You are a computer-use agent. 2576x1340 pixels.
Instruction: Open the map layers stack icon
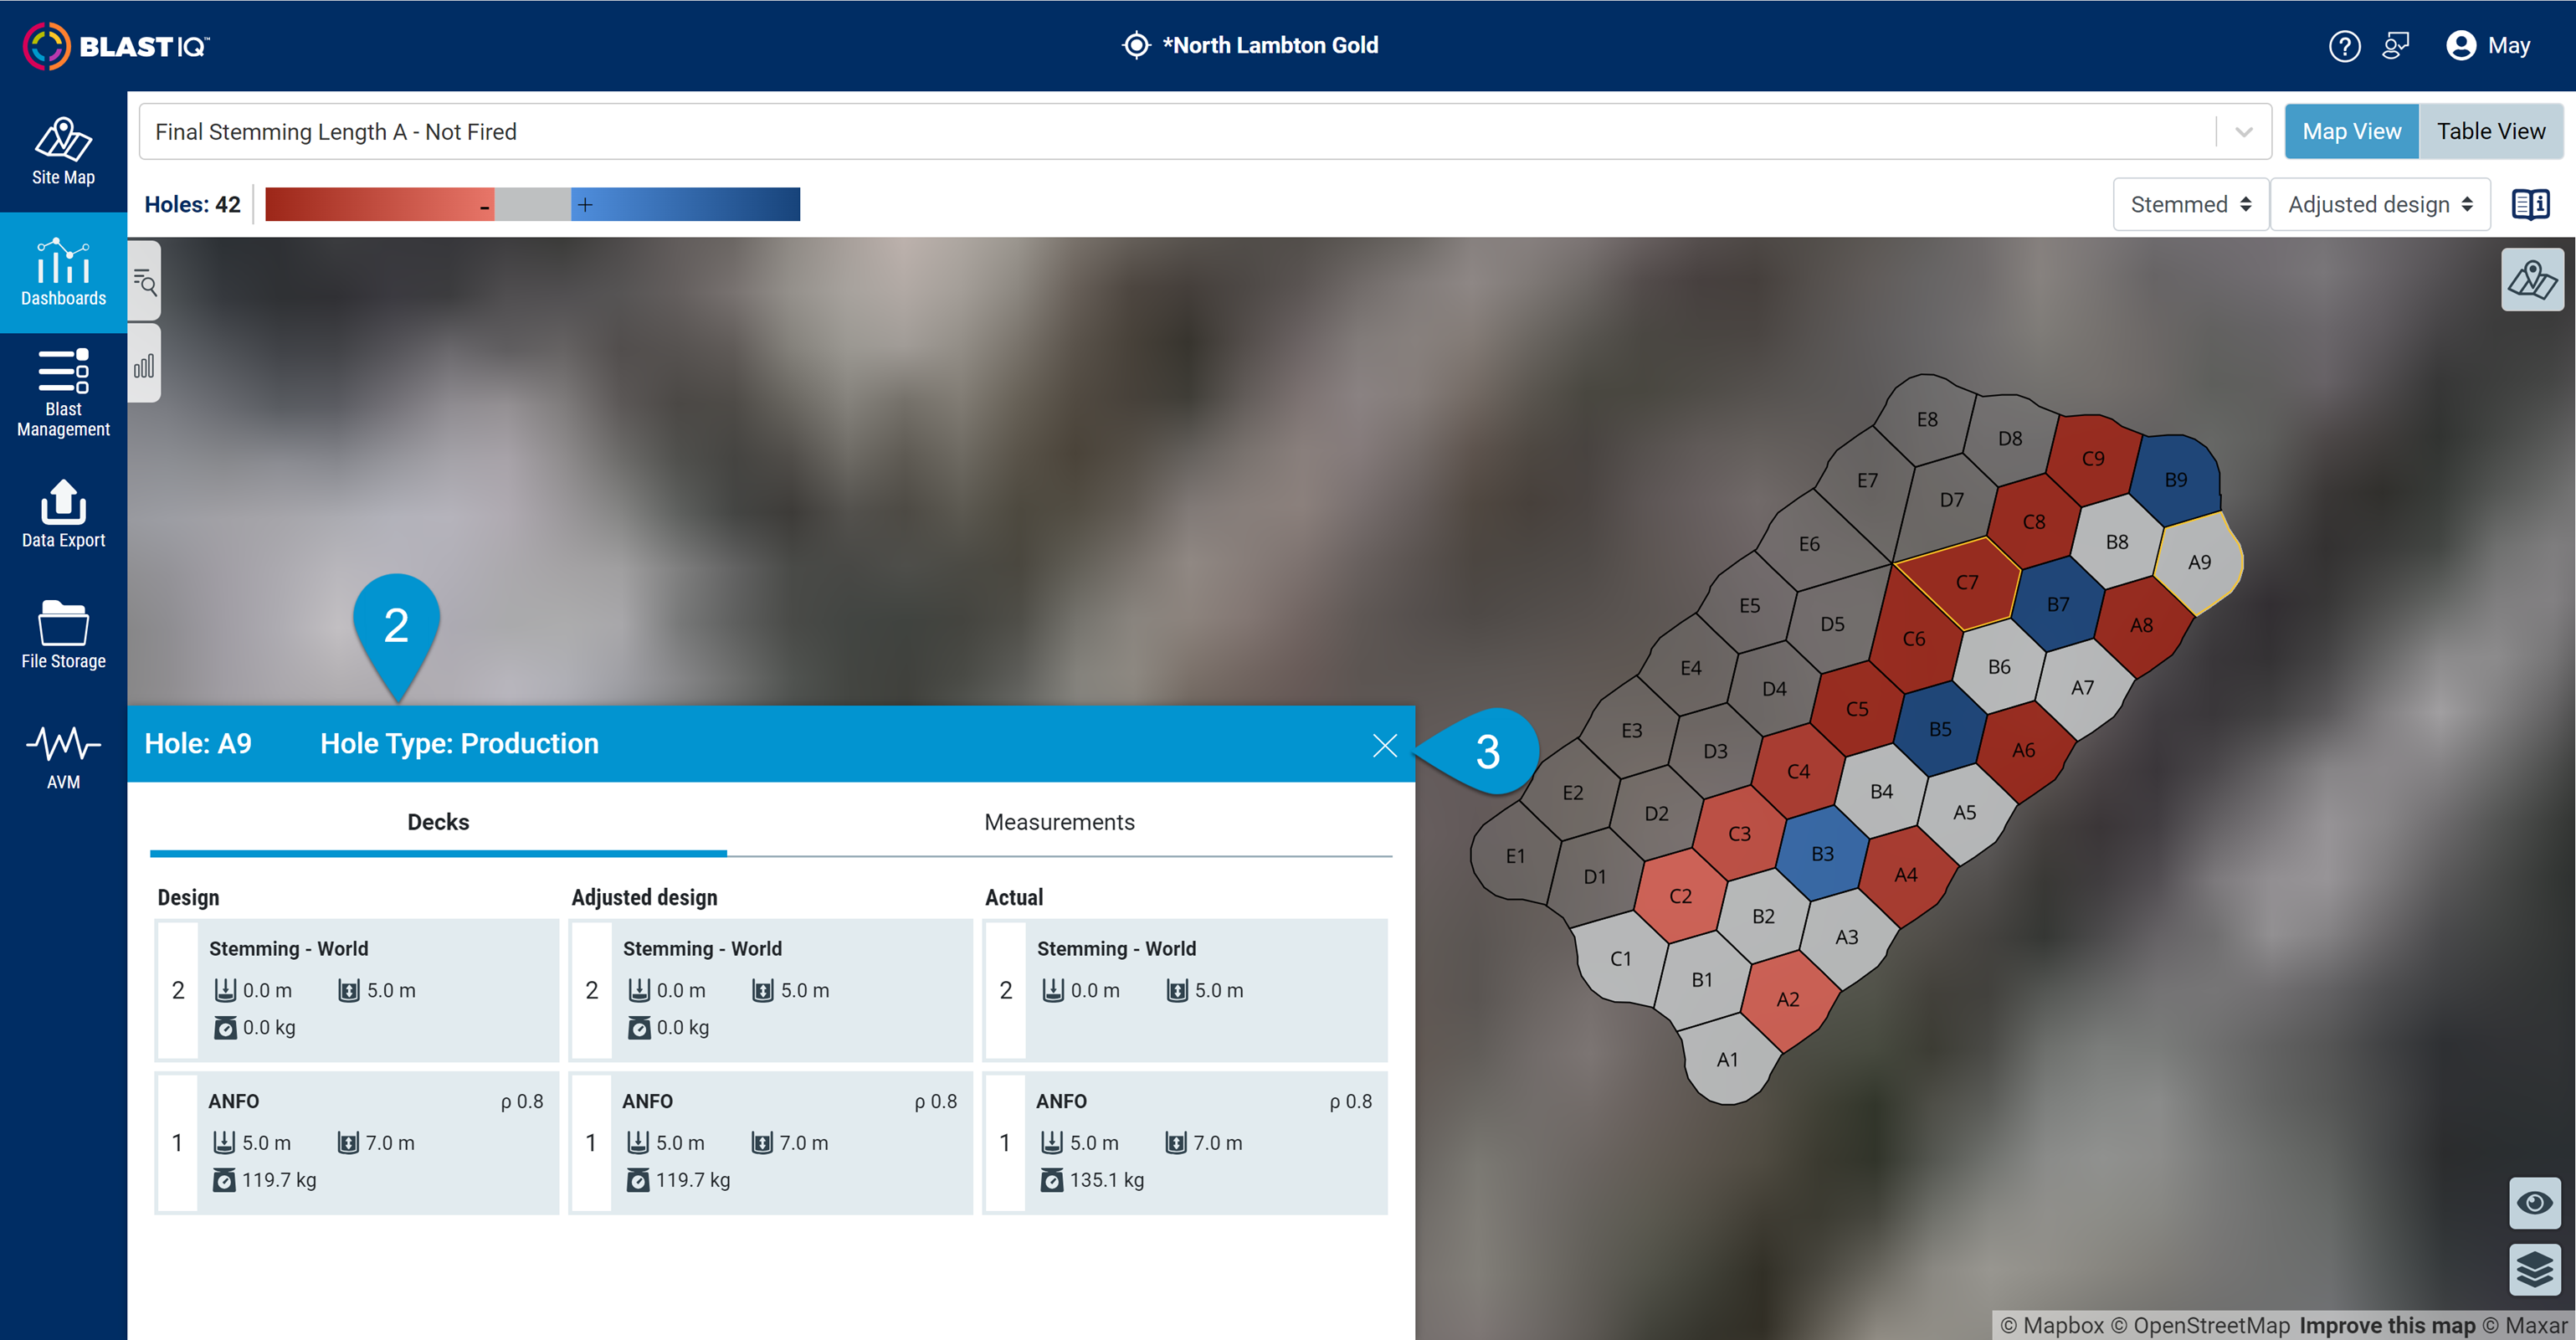tap(2534, 1269)
